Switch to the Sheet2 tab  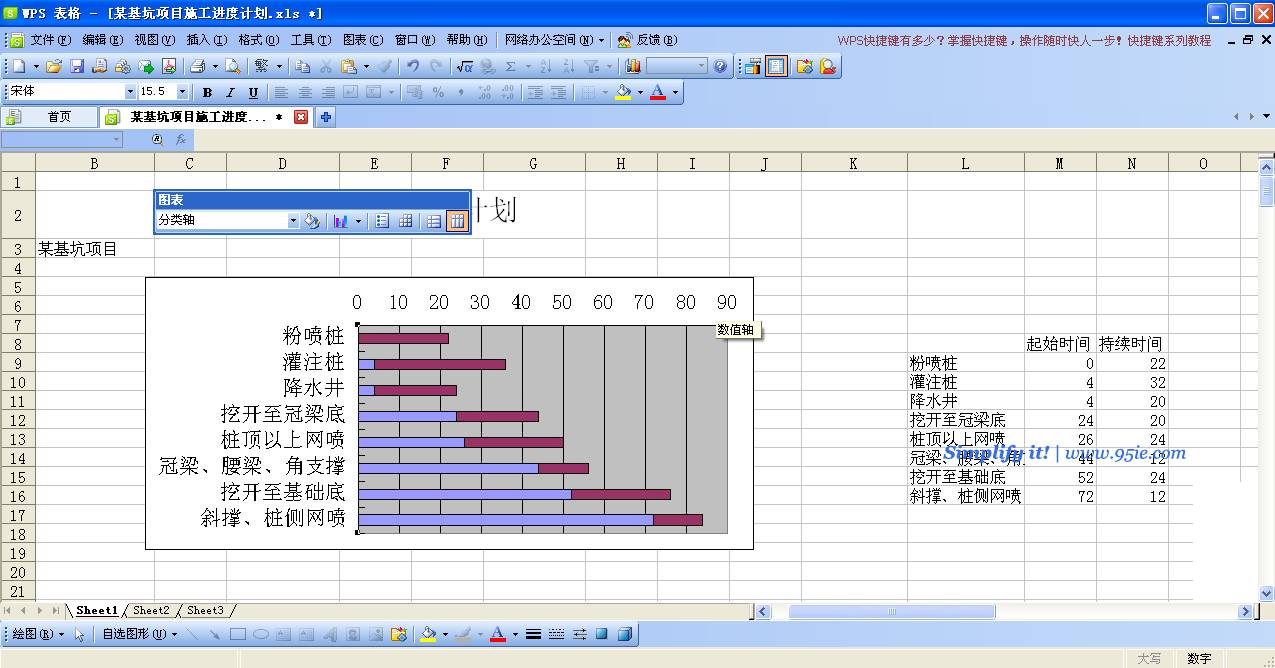[151, 610]
